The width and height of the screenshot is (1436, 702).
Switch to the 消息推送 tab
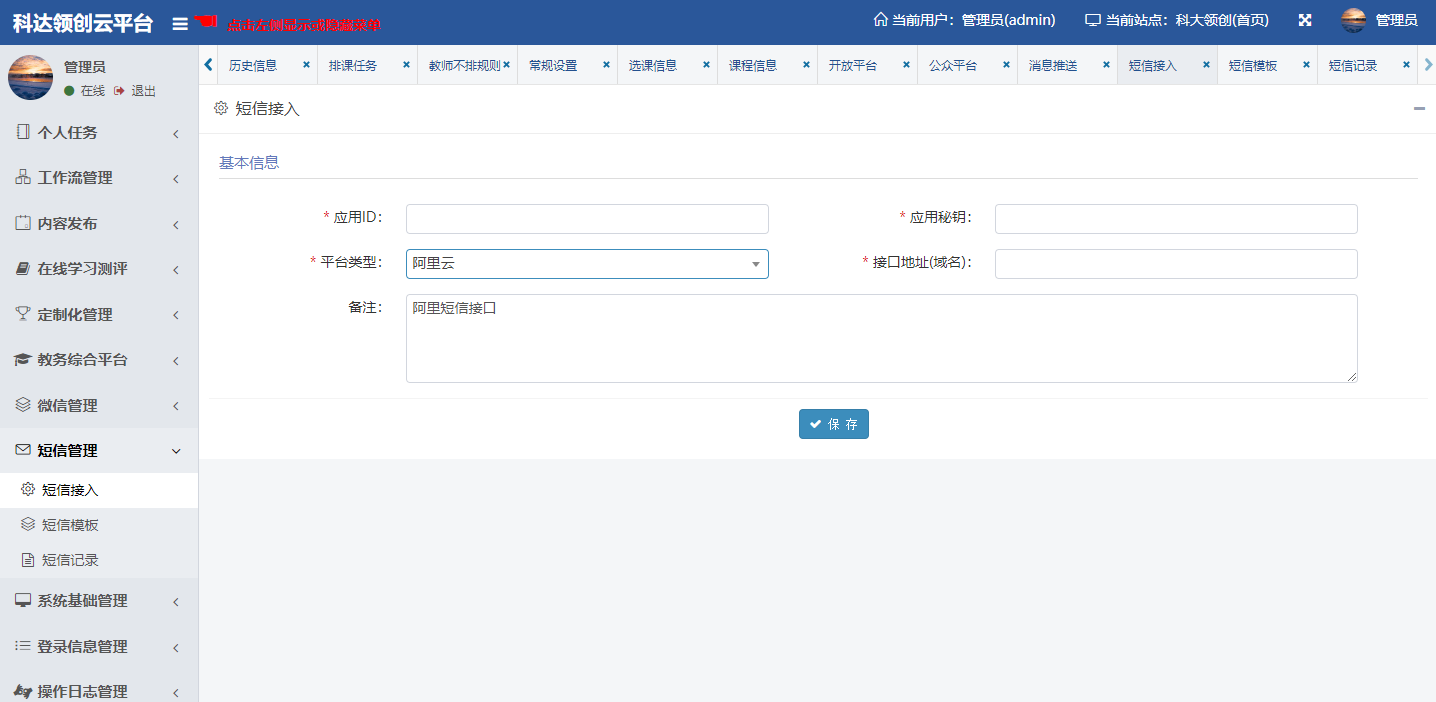point(1053,65)
